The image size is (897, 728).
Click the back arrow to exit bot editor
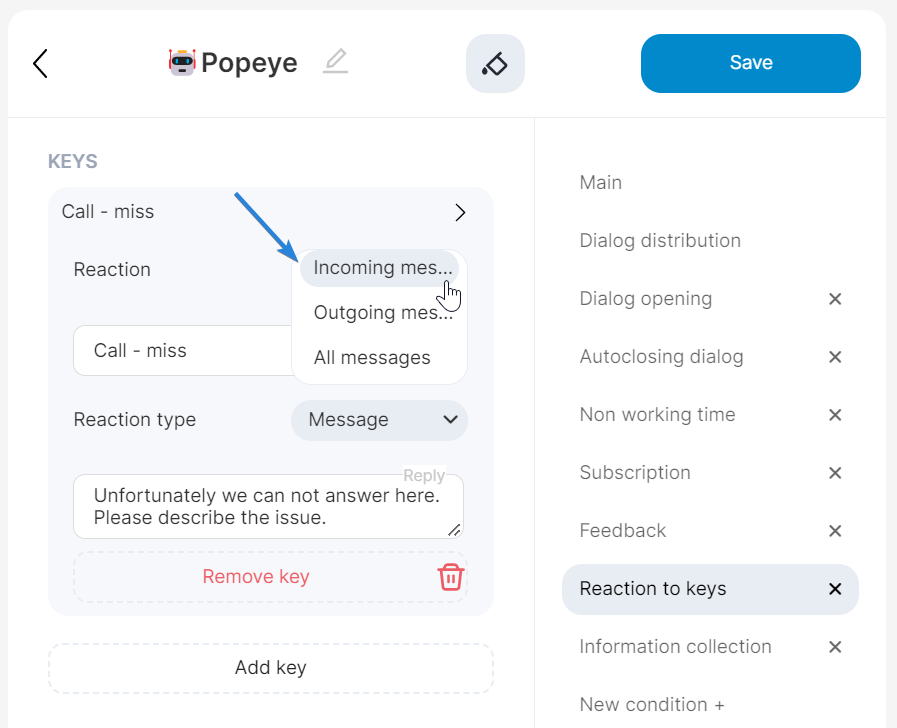pos(40,63)
